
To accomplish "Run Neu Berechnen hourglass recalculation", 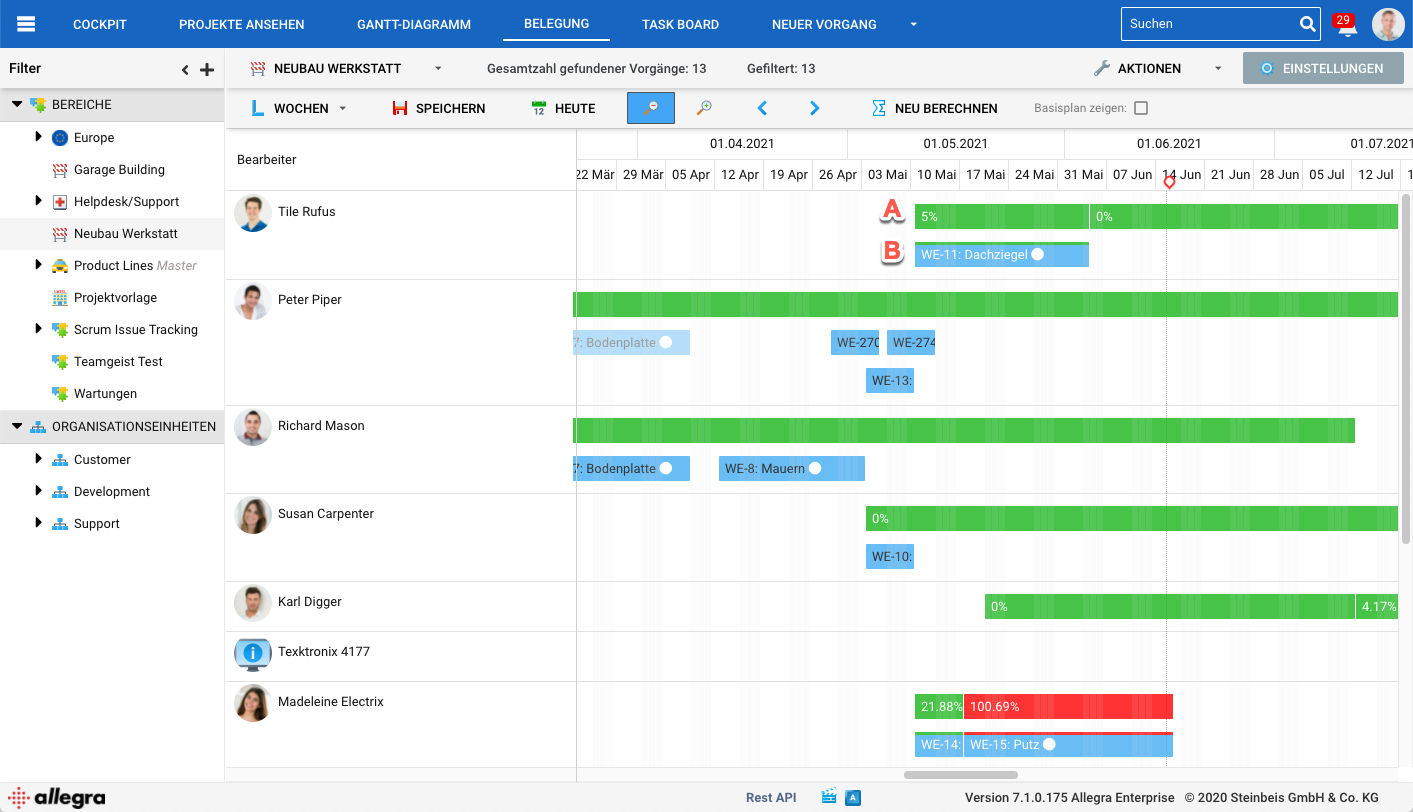I will (881, 107).
